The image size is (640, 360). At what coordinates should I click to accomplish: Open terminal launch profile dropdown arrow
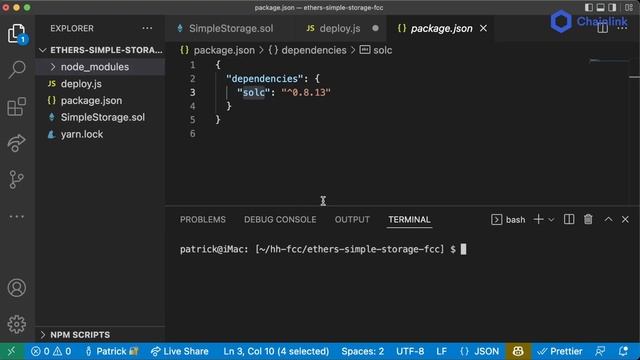click(x=551, y=220)
